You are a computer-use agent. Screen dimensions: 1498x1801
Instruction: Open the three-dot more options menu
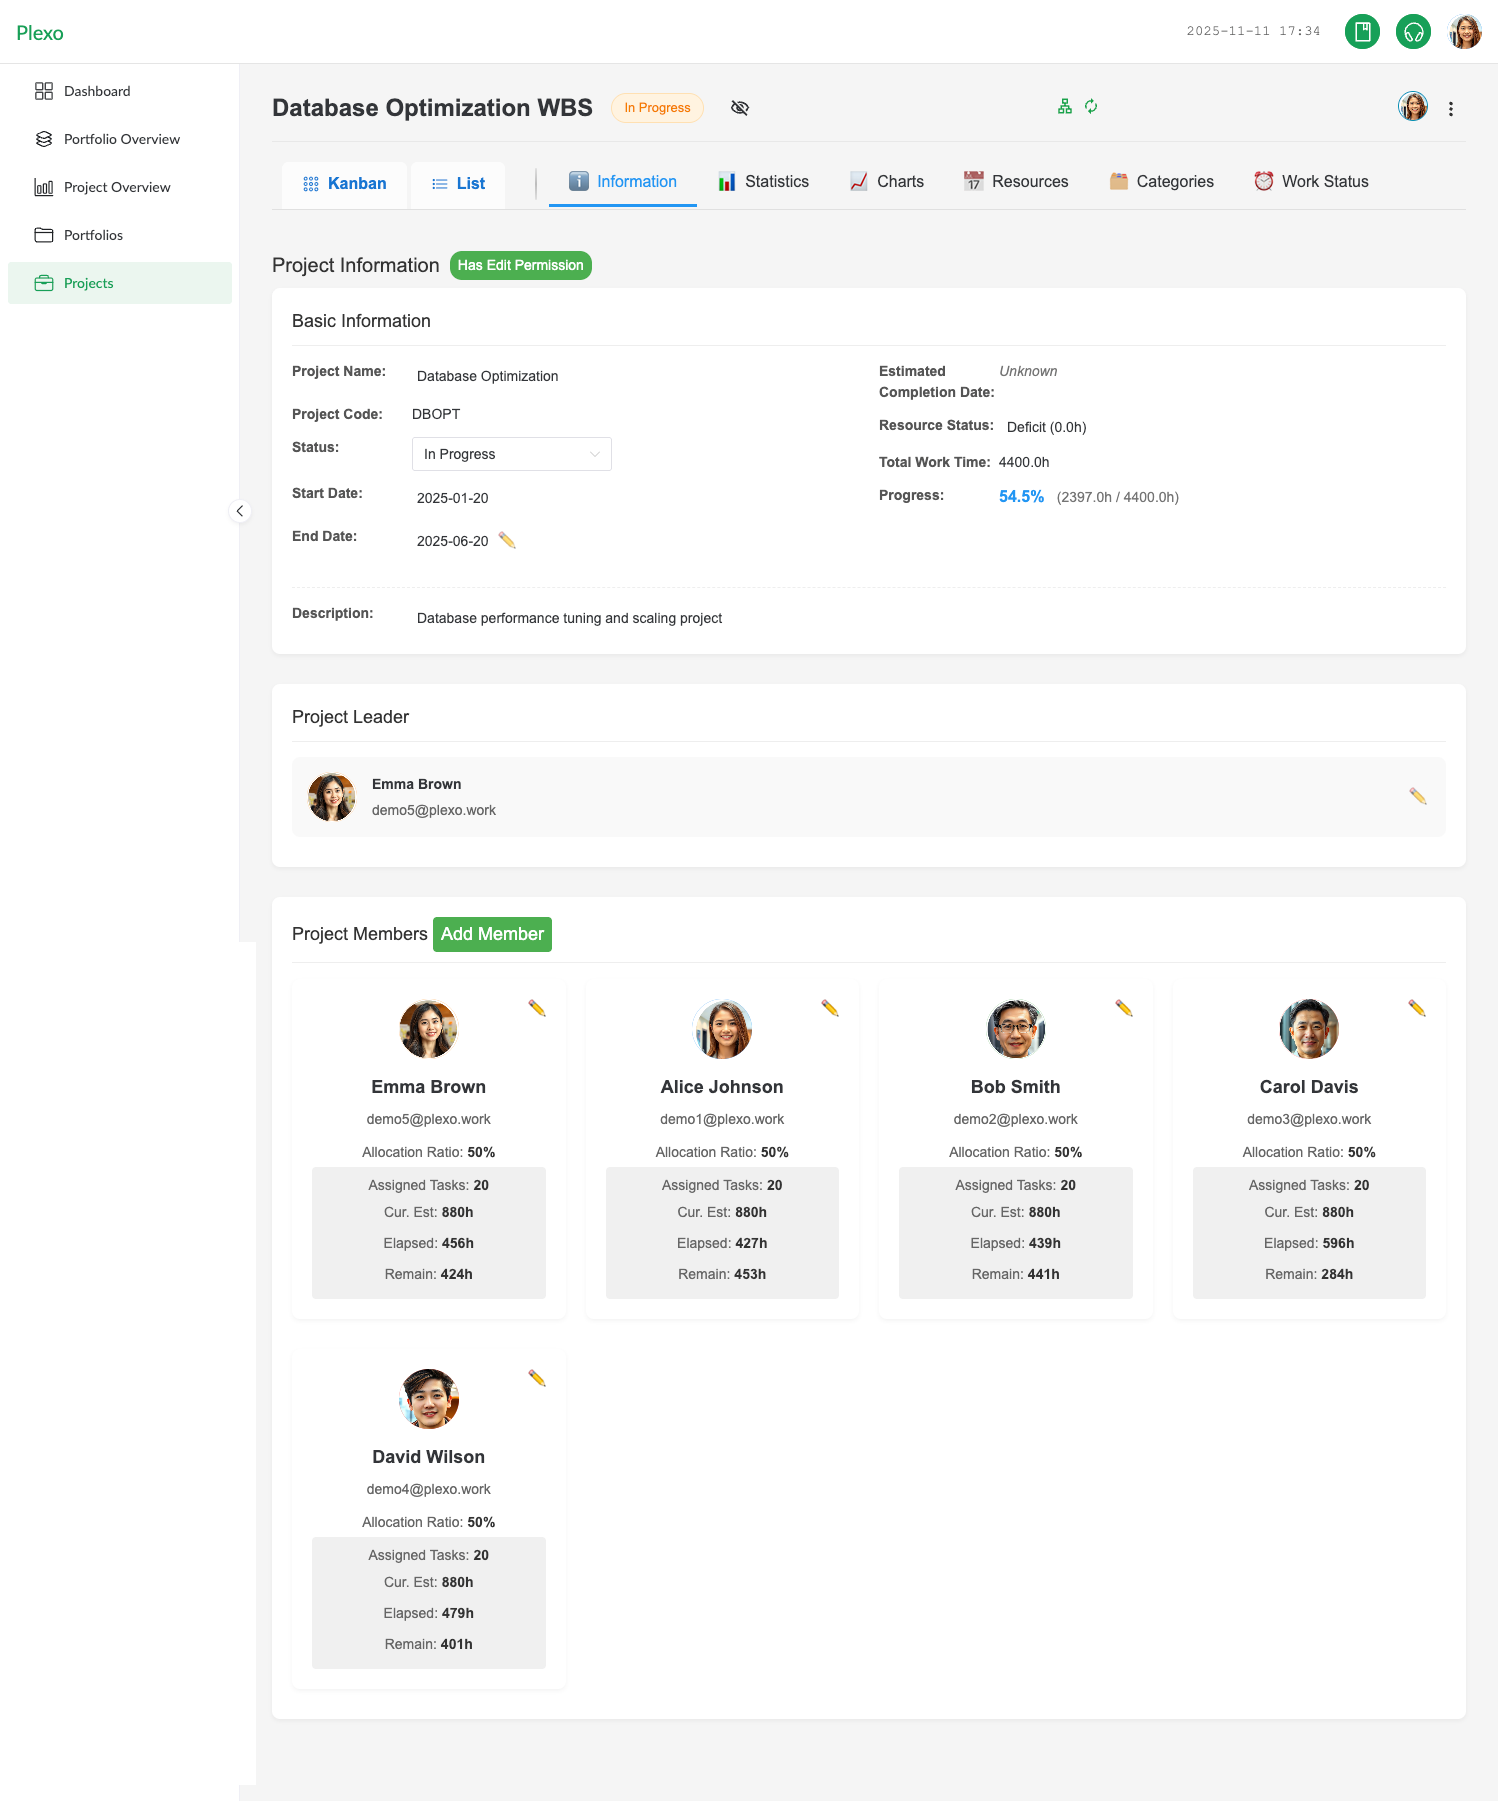(1451, 109)
